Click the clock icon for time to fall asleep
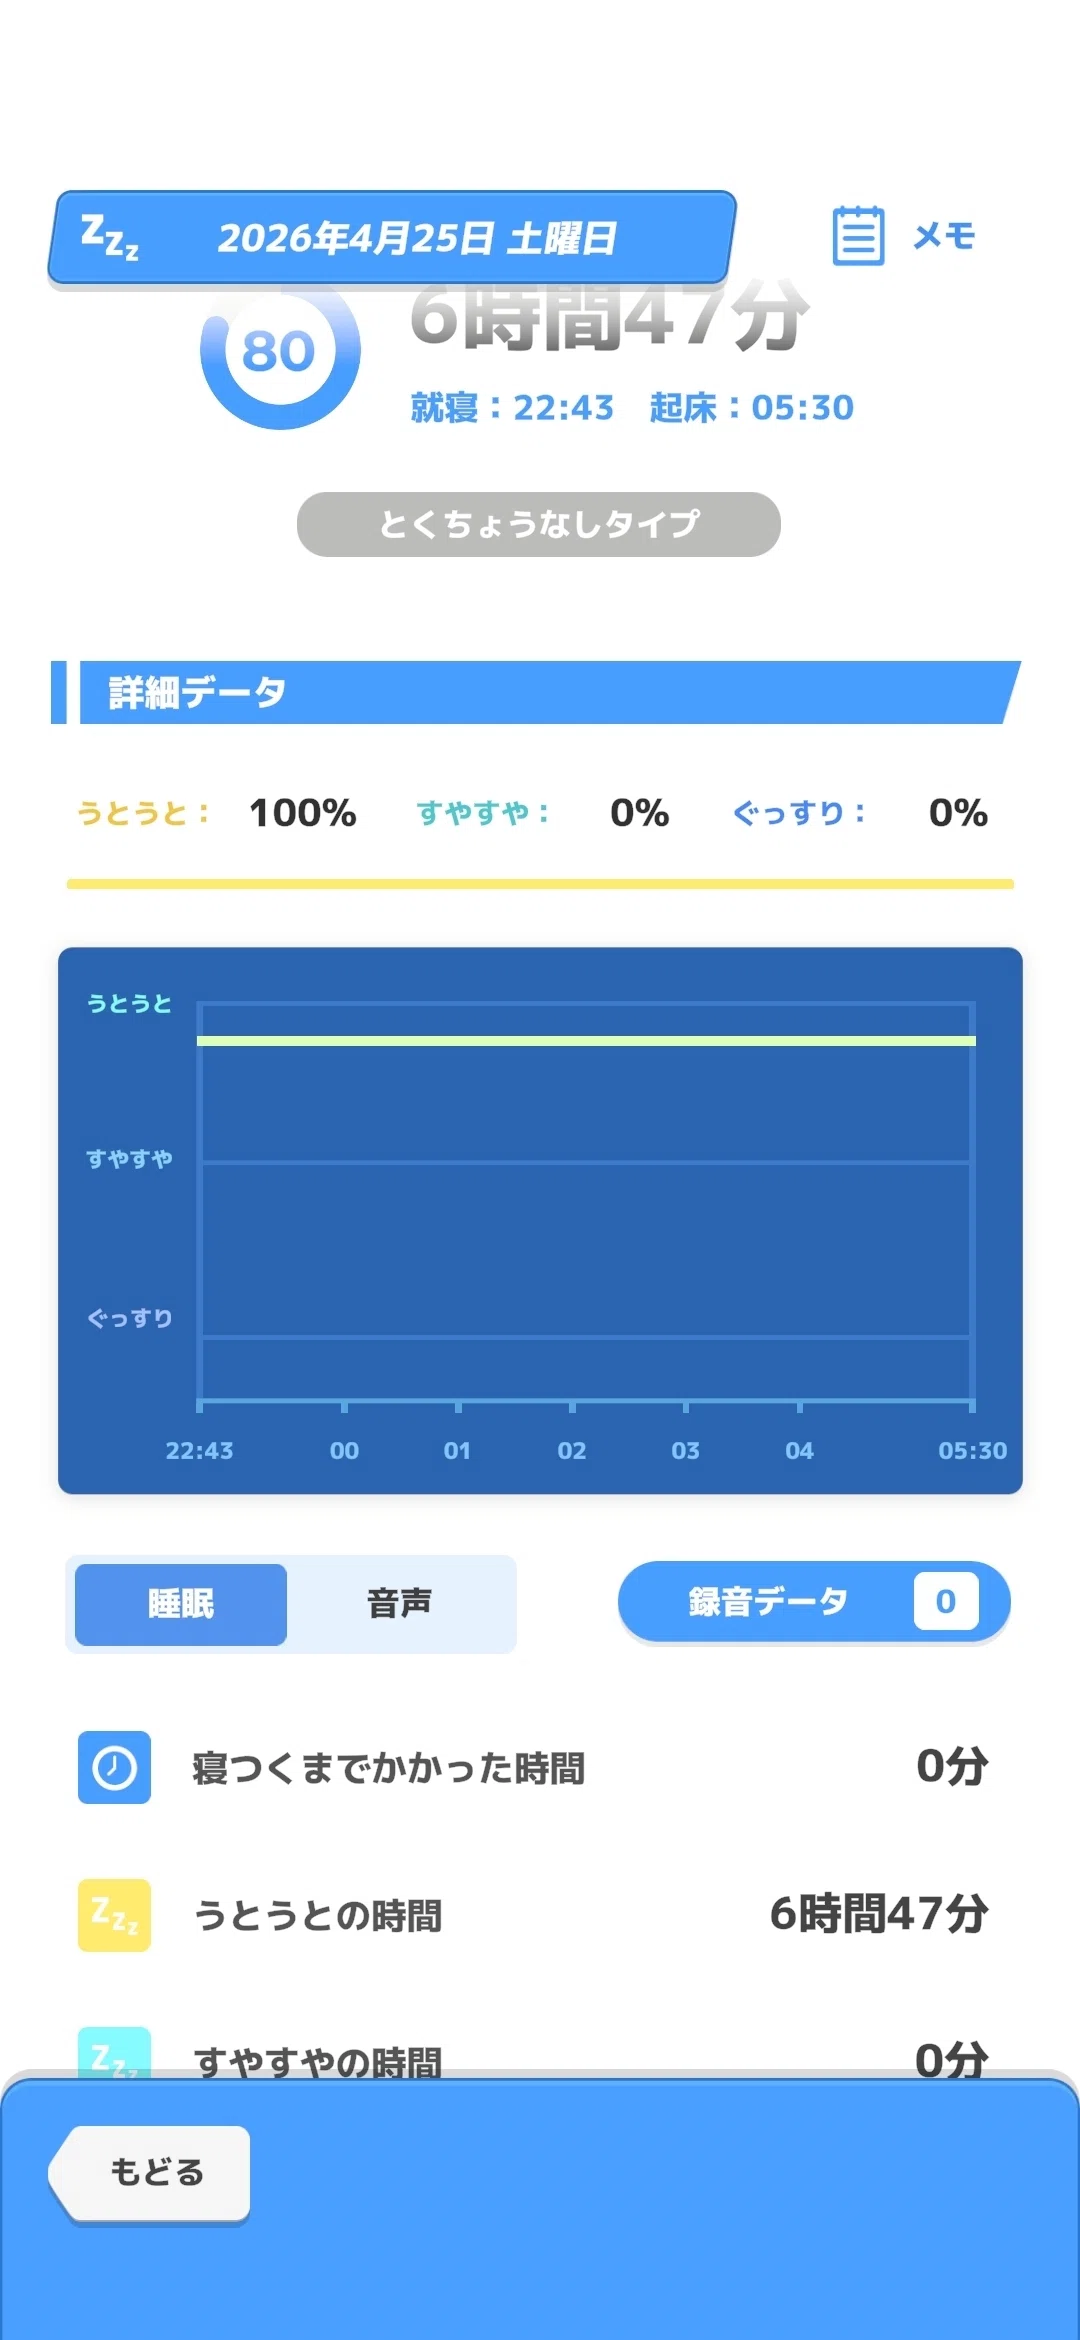 pyautogui.click(x=114, y=1767)
